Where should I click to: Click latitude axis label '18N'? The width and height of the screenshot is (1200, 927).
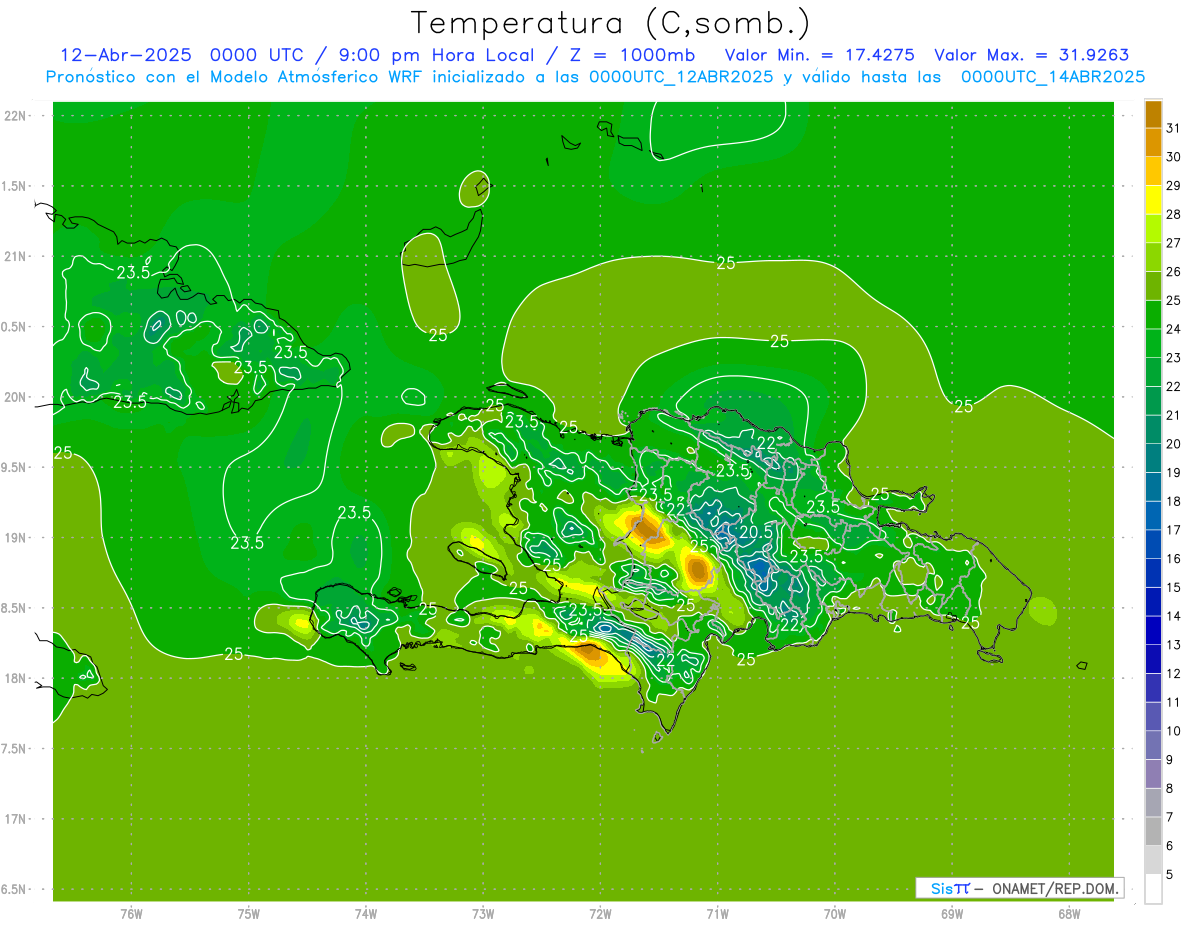[16, 679]
